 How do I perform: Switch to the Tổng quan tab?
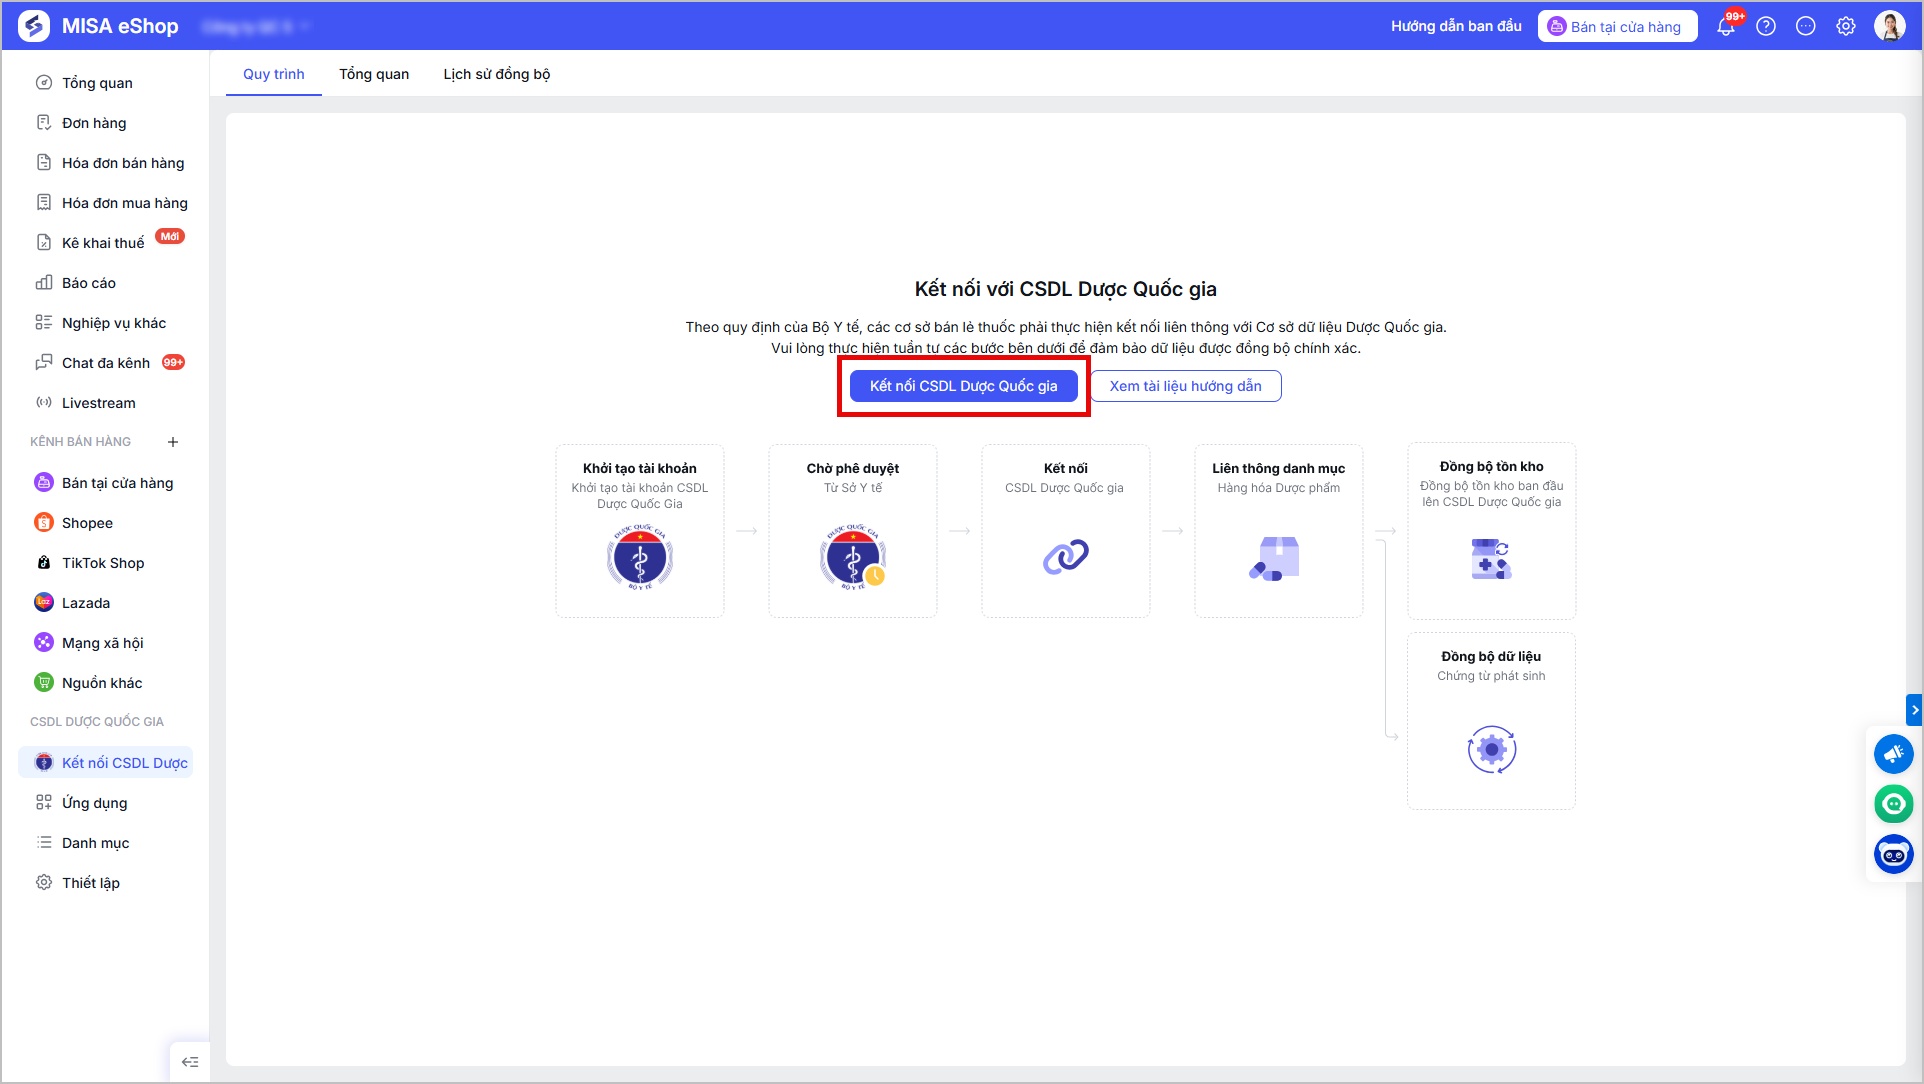pos(374,74)
